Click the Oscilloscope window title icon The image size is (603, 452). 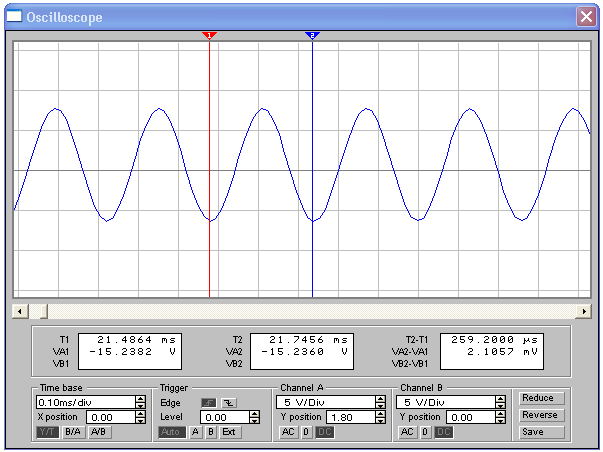(14, 17)
